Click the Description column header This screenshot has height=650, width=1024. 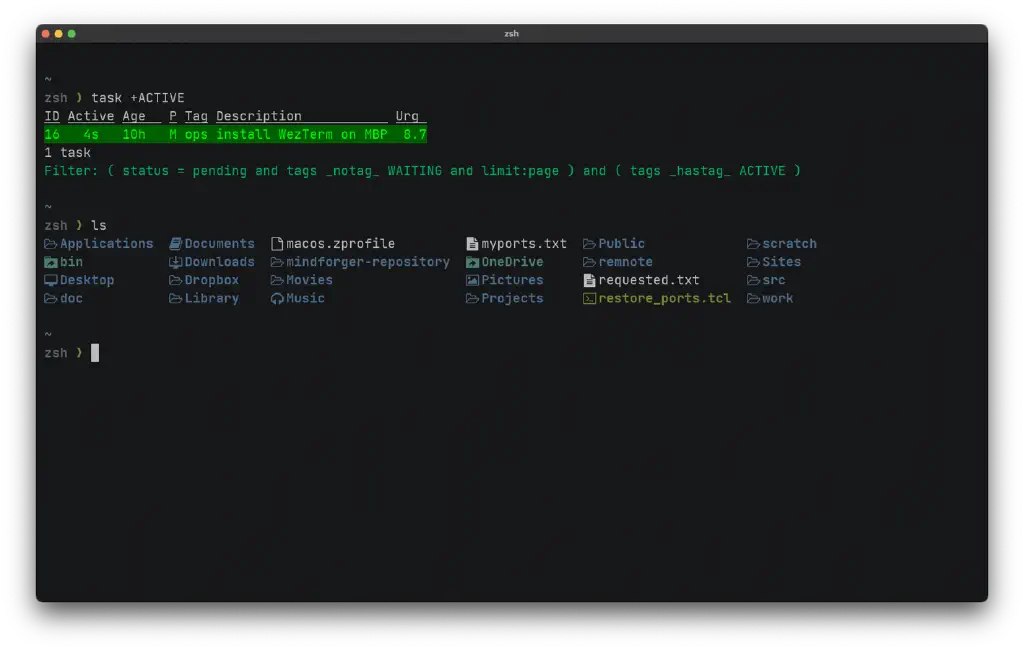(259, 116)
